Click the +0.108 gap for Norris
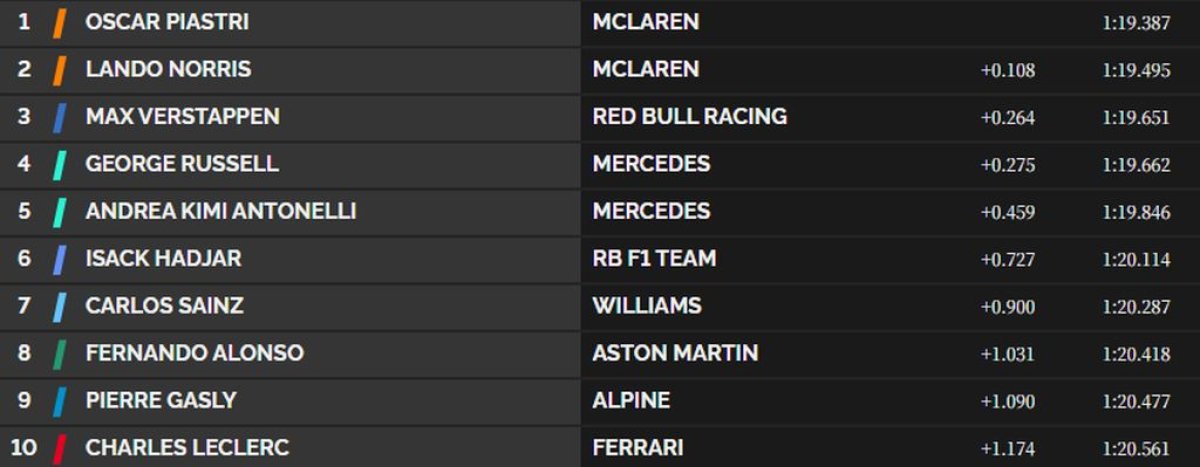 1008,71
